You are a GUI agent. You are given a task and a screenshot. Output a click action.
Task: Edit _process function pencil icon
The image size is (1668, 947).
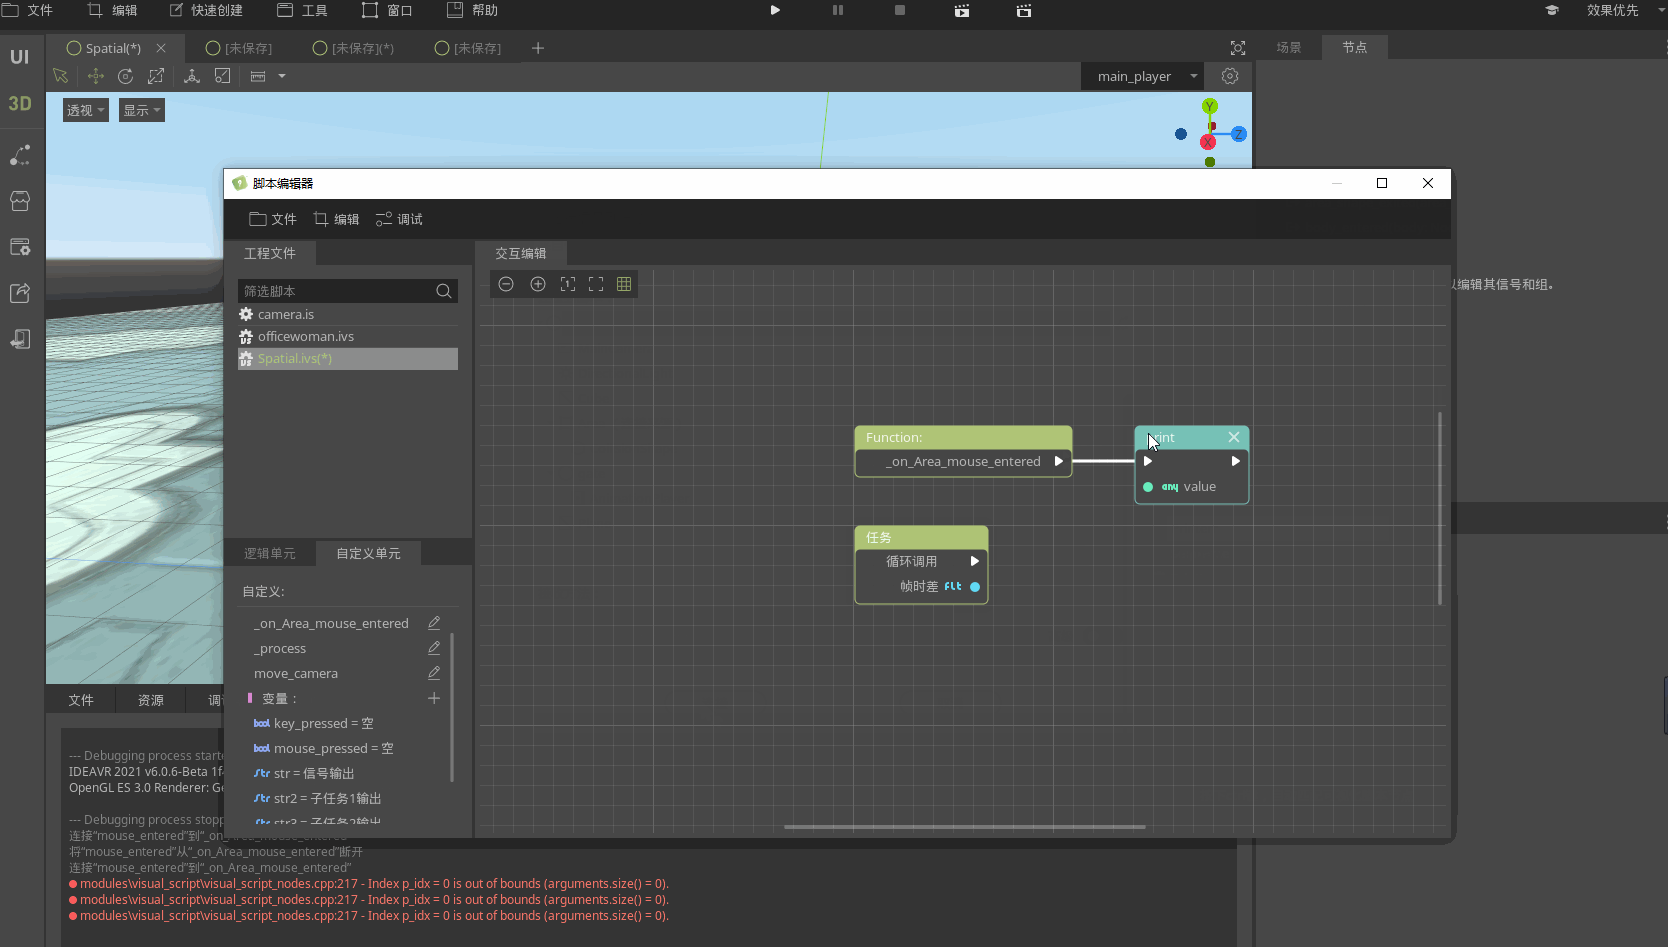pos(434,648)
